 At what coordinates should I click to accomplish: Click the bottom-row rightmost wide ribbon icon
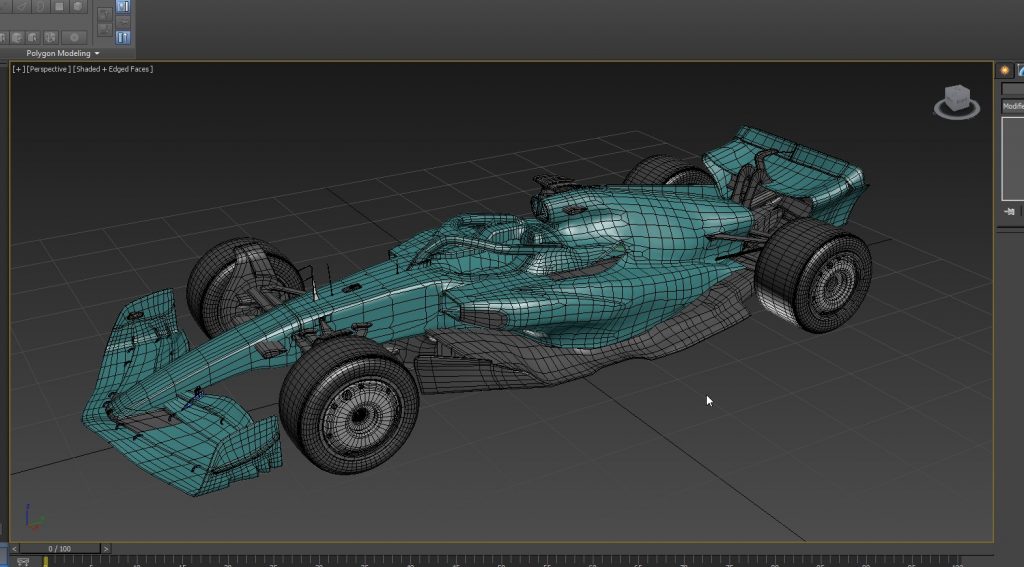click(74, 37)
